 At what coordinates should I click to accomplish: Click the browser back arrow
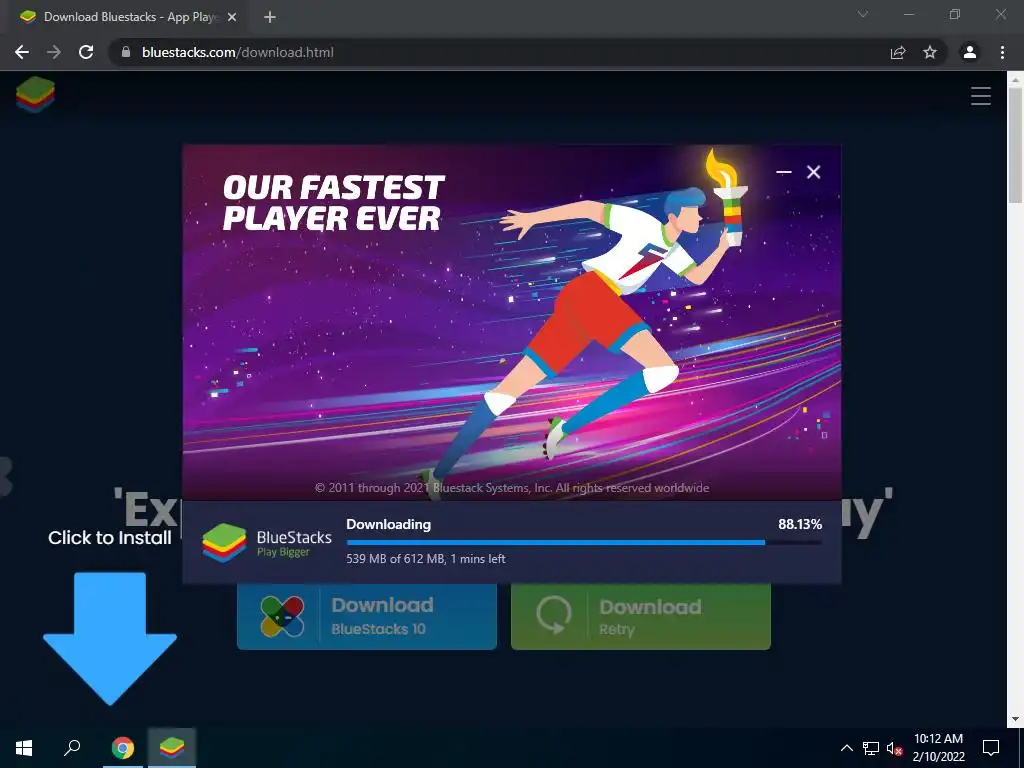[22, 52]
